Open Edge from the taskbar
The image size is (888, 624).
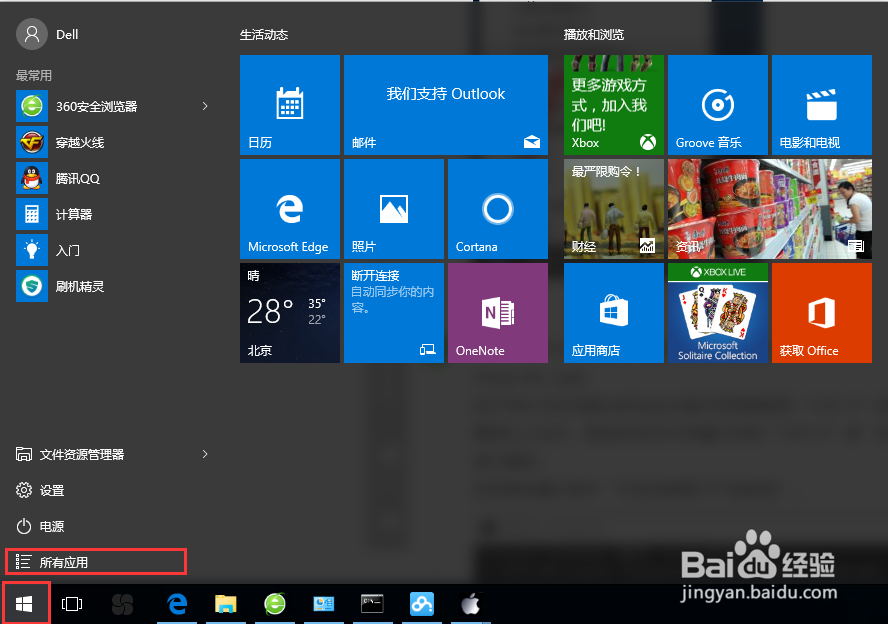tap(177, 604)
